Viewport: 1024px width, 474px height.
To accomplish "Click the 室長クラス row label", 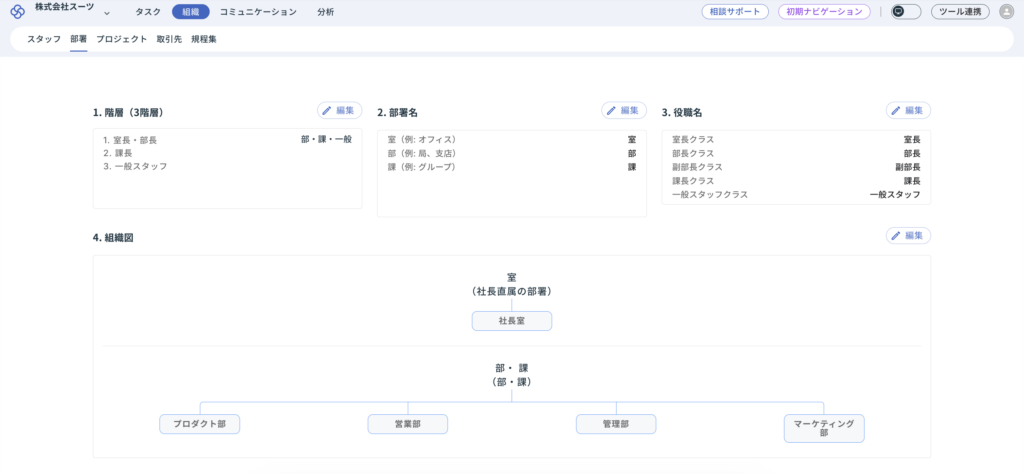I will click(693, 140).
